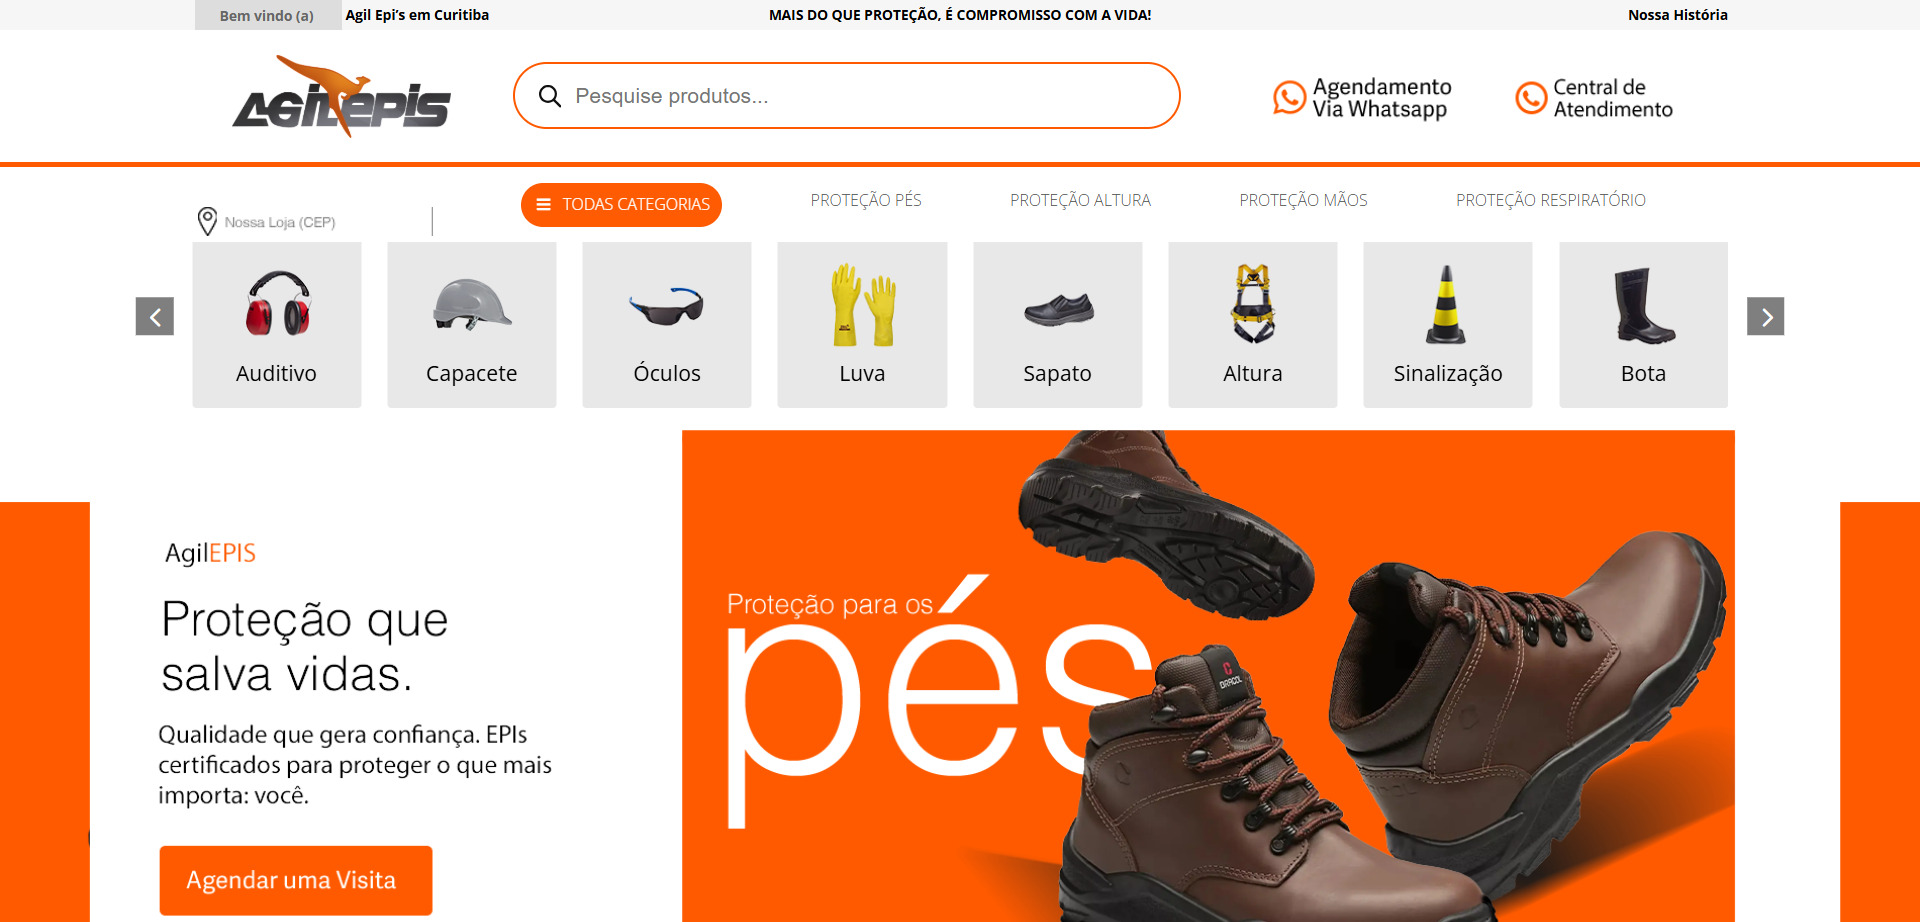Screen dimensions: 1920x922
Task: Show next categories with right arrow
Action: coord(1766,316)
